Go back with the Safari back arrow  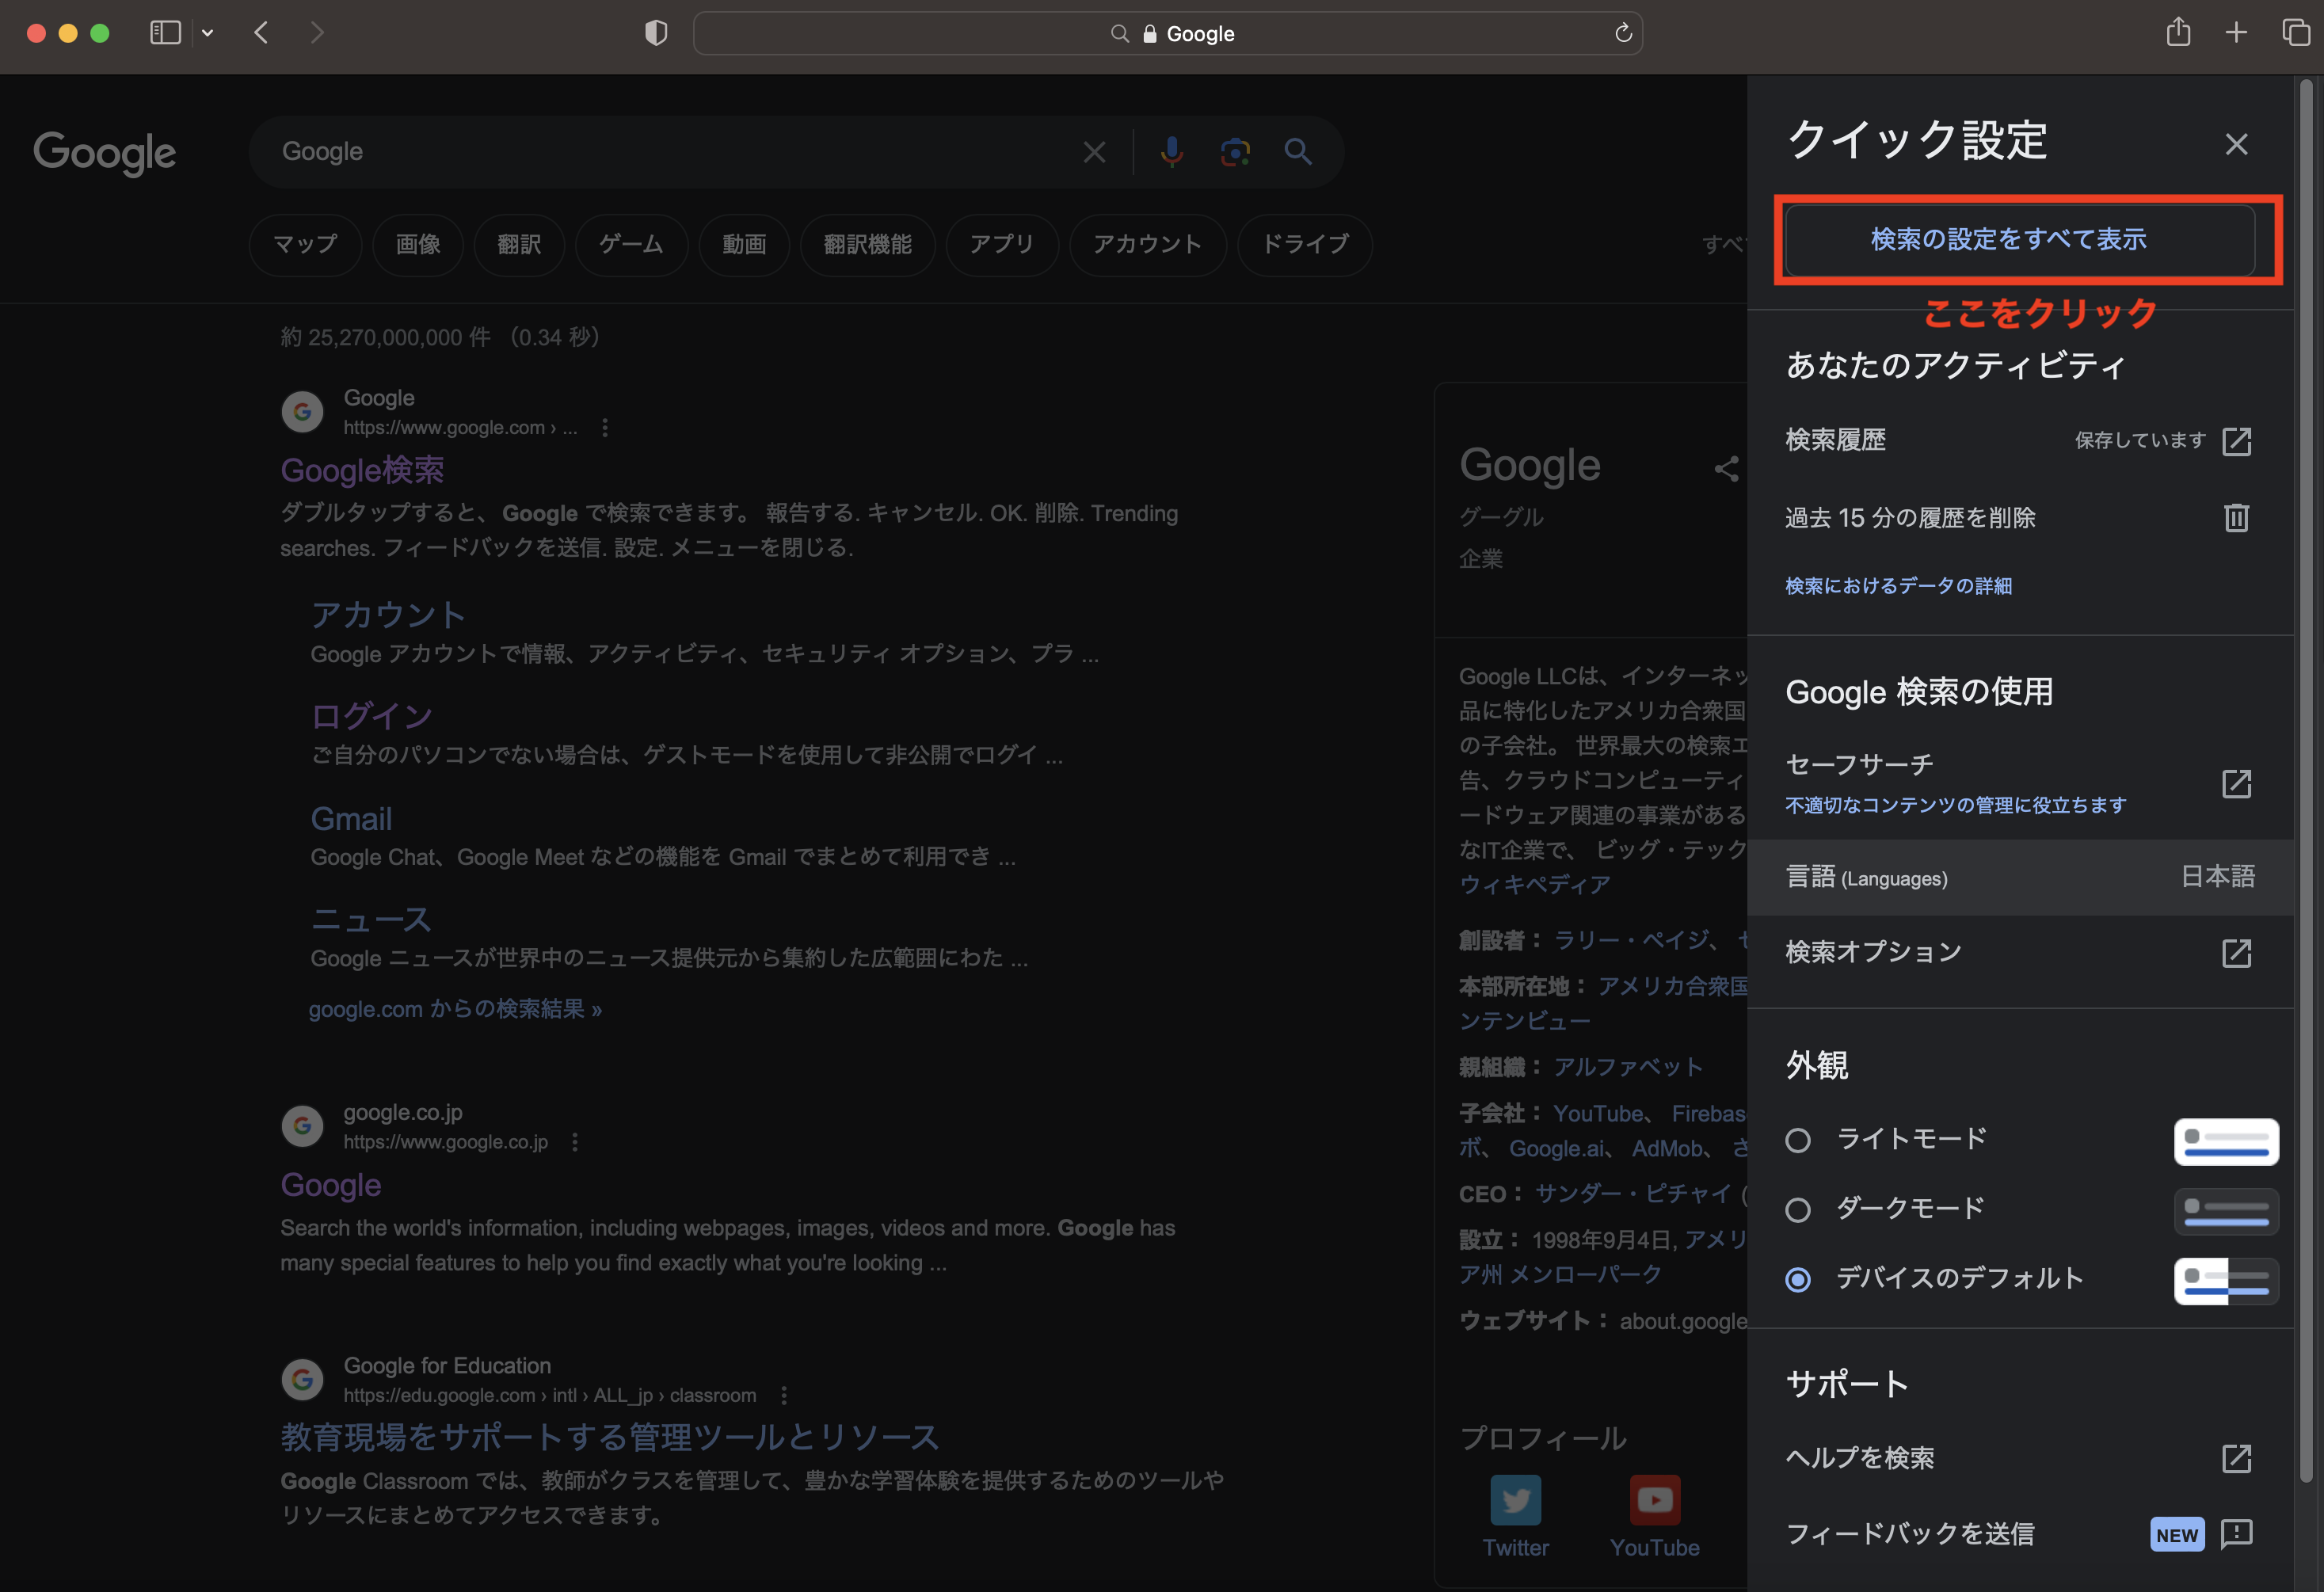point(261,33)
